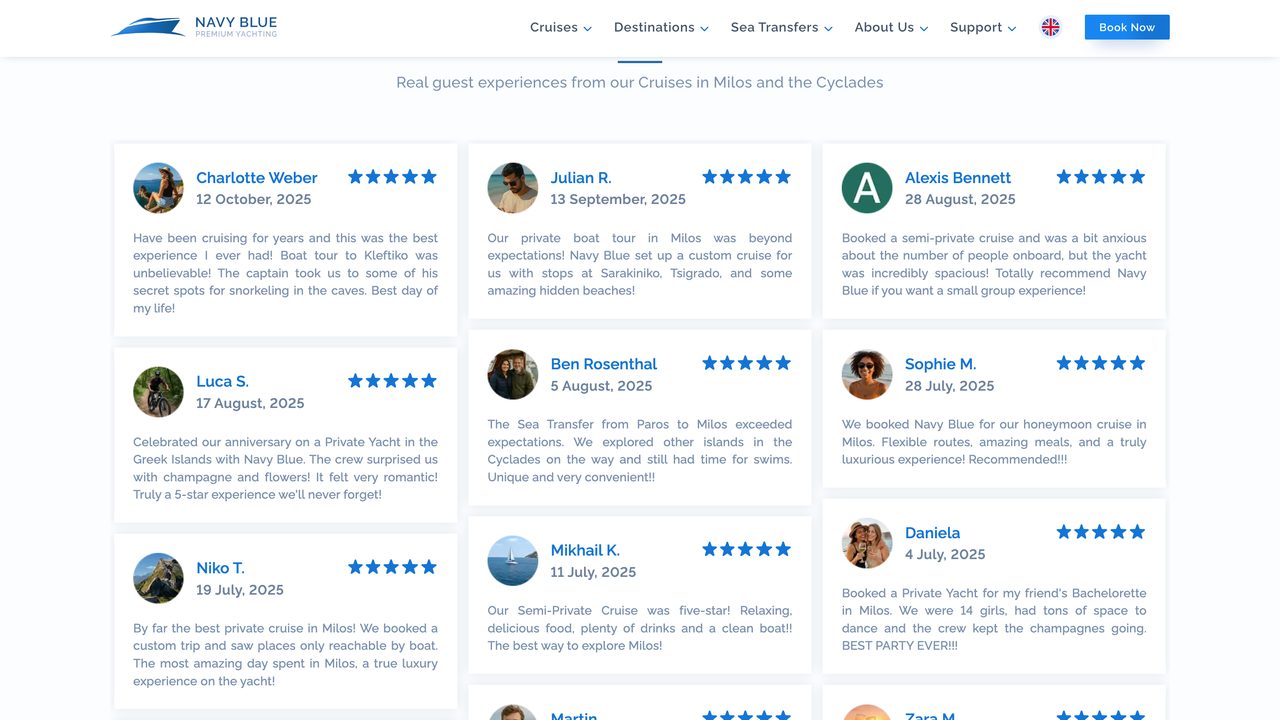Click the date 19 July, 2025
This screenshot has height=720, width=1280.
[x=240, y=590]
